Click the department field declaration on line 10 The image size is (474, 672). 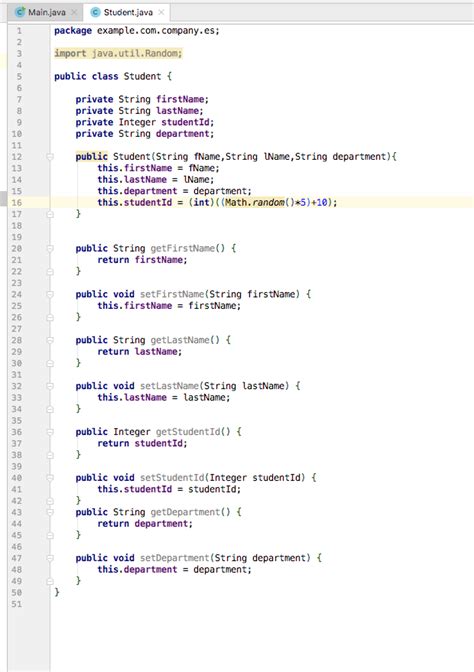pos(144,134)
